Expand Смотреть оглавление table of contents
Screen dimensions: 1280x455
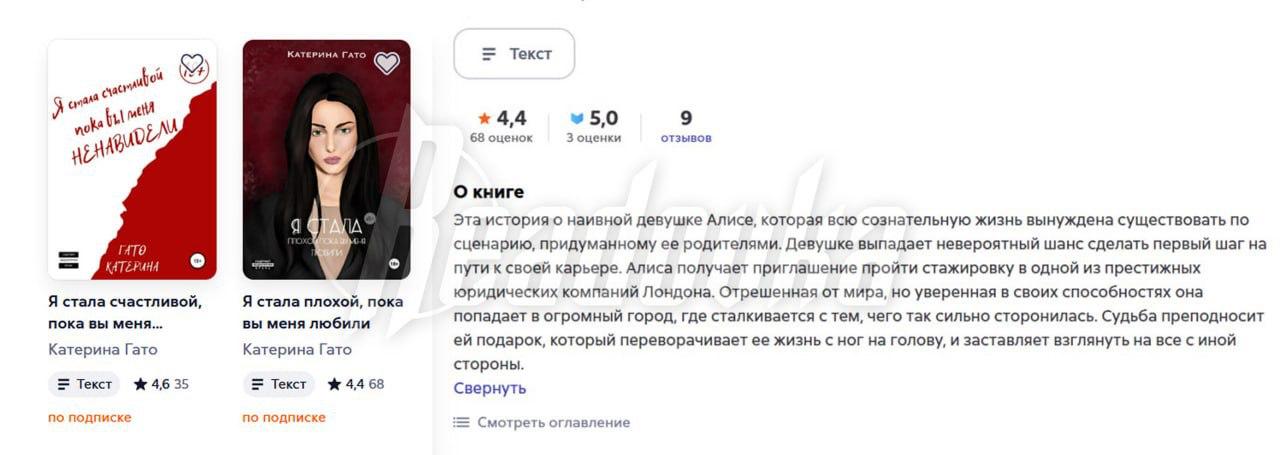point(553,422)
